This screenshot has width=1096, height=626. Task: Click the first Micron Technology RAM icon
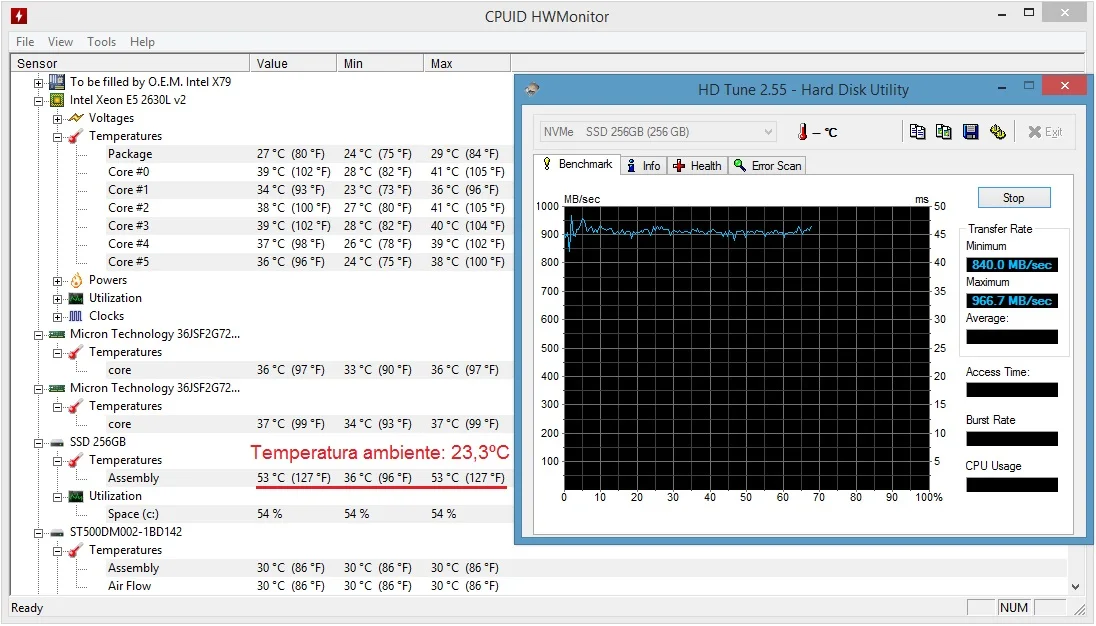coord(57,334)
